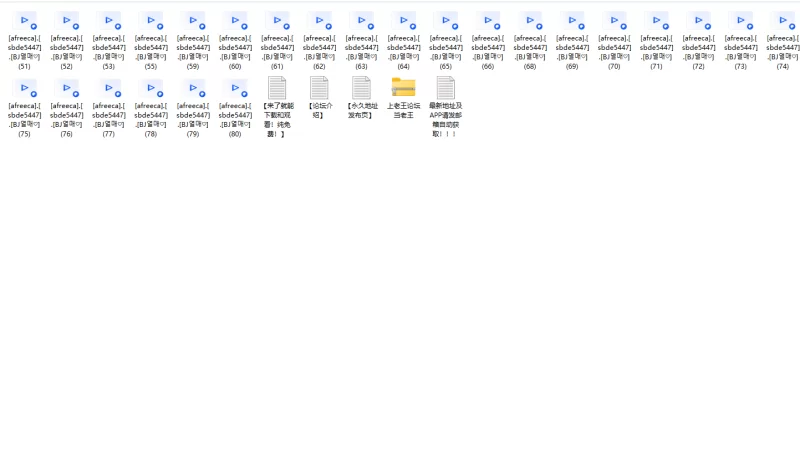800x449 pixels.
Task: Select the zipped folder 上老王论坛当老王
Action: pos(404,98)
